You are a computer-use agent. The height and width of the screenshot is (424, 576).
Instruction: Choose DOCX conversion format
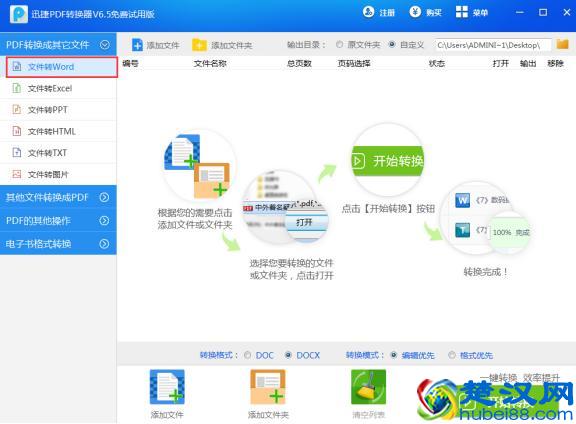point(288,355)
